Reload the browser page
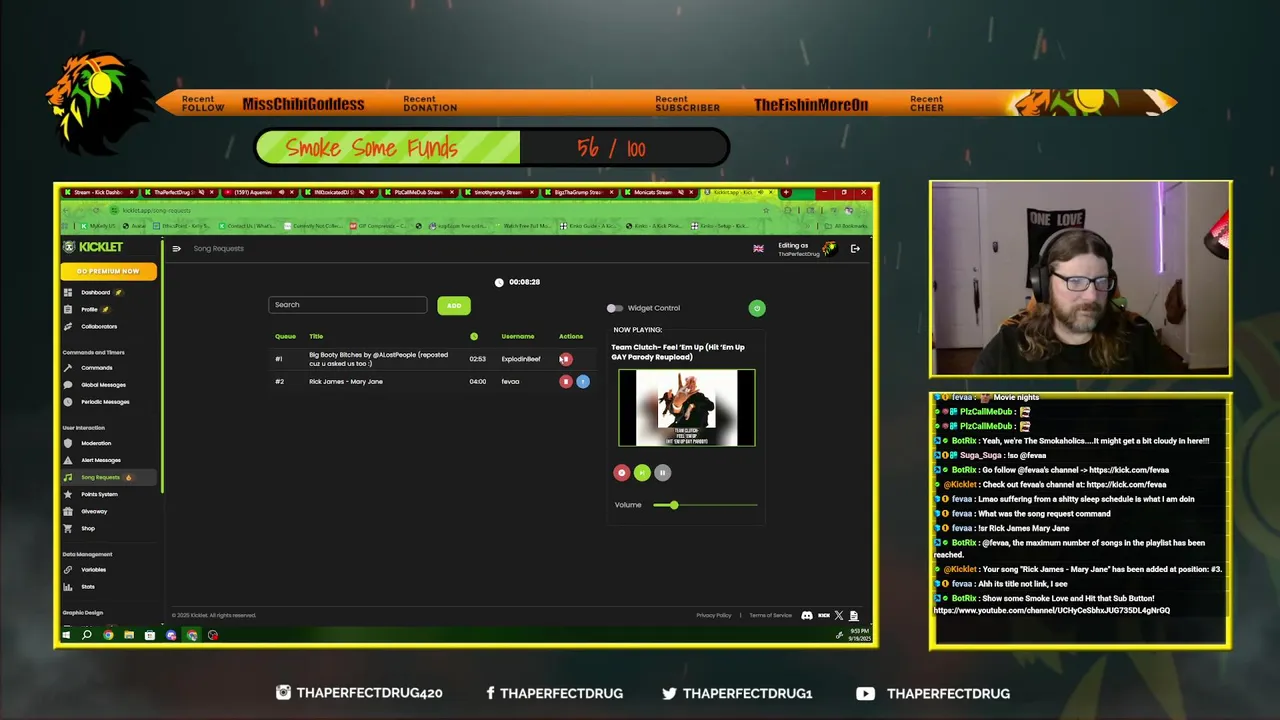Image resolution: width=1280 pixels, height=720 pixels. click(96, 210)
